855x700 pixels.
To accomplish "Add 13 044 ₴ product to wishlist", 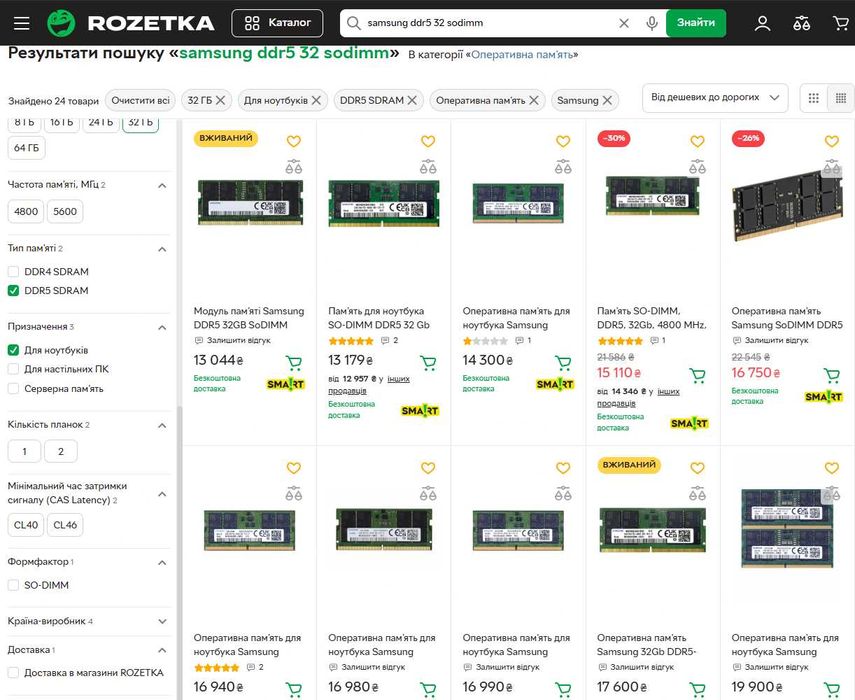I will [x=294, y=141].
